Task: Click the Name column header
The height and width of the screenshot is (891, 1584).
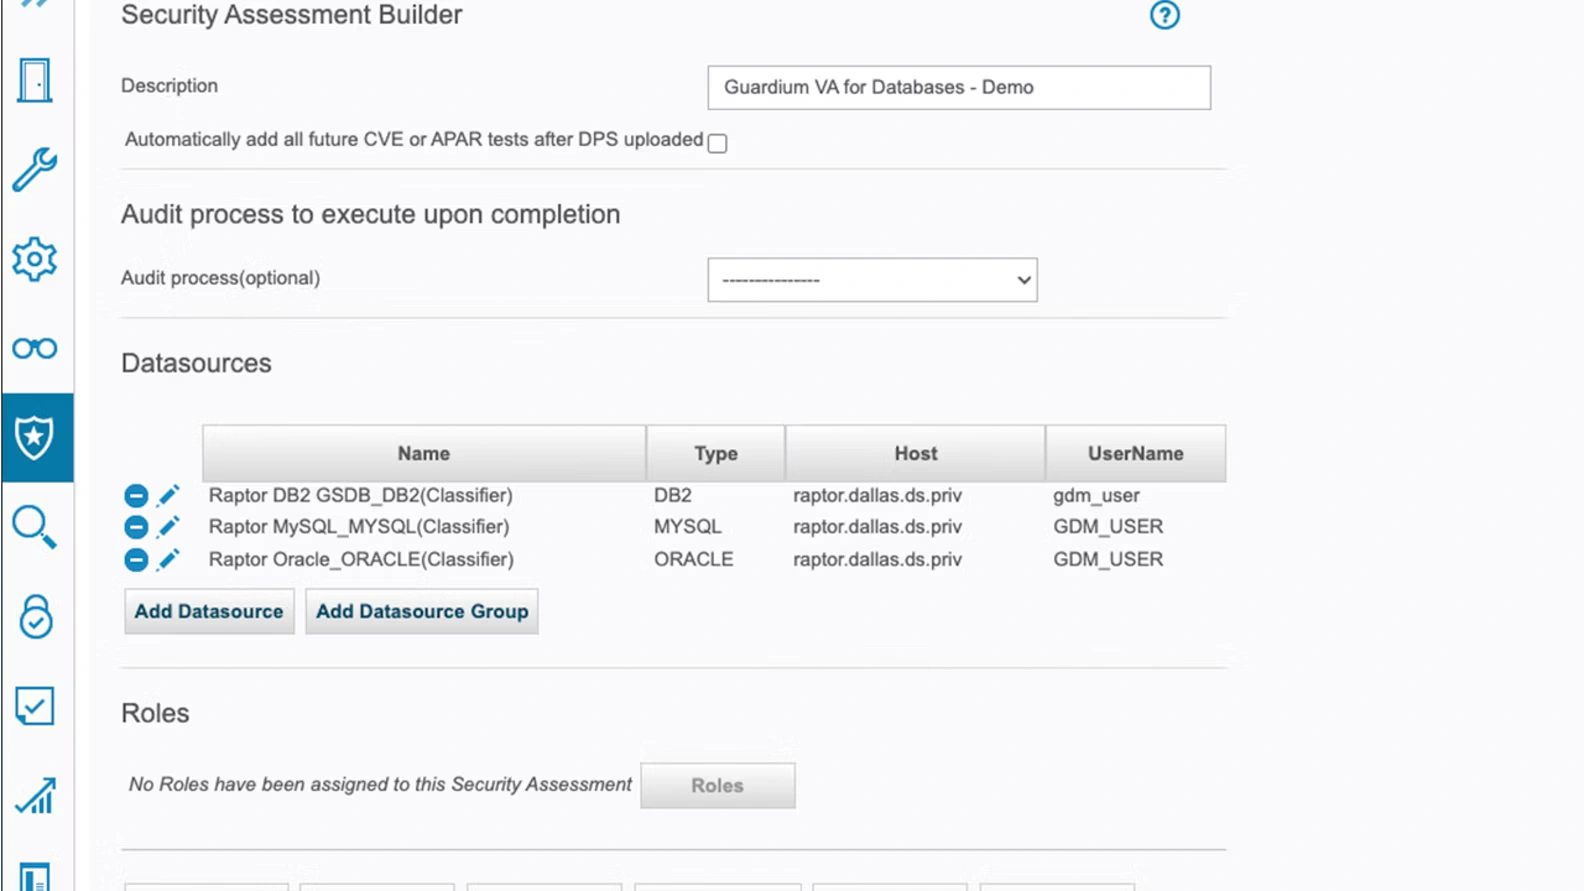Action: coord(424,454)
